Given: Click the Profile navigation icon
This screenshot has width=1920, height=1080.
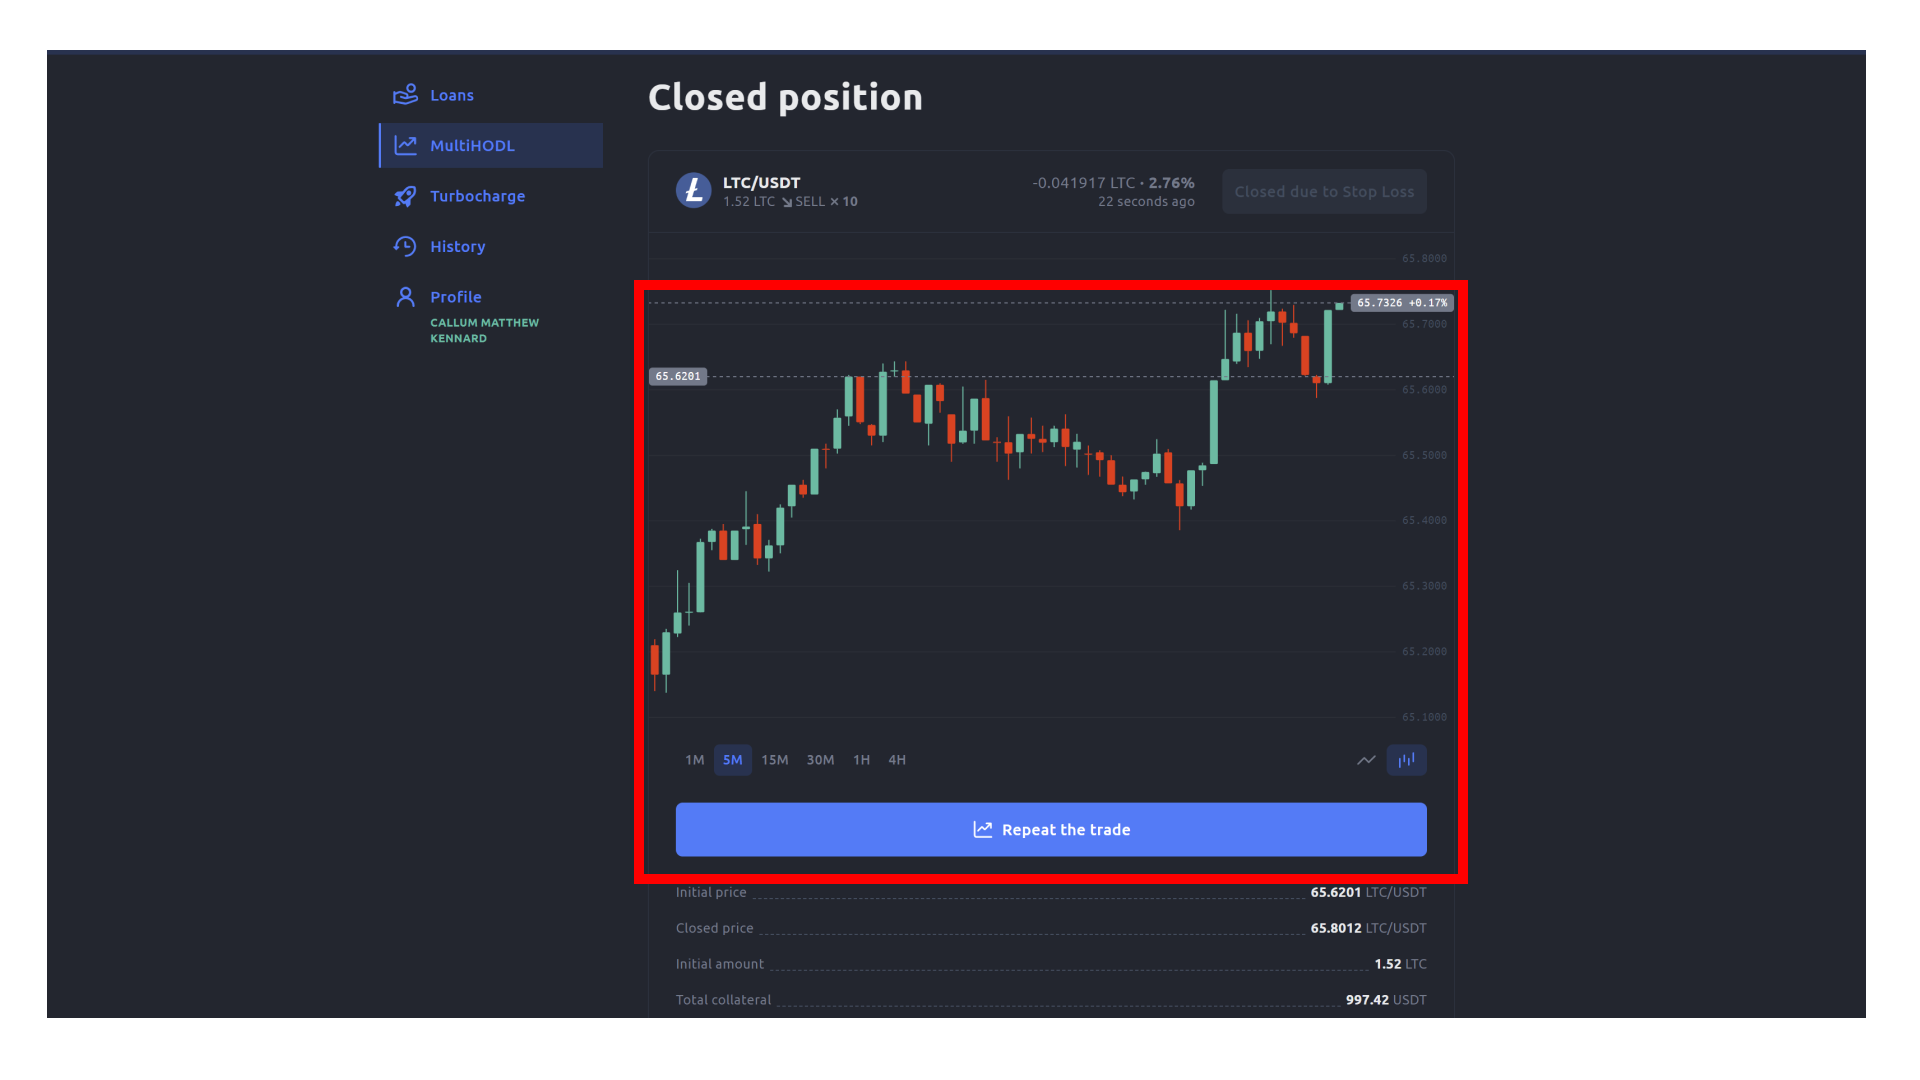Looking at the screenshot, I should (x=402, y=297).
